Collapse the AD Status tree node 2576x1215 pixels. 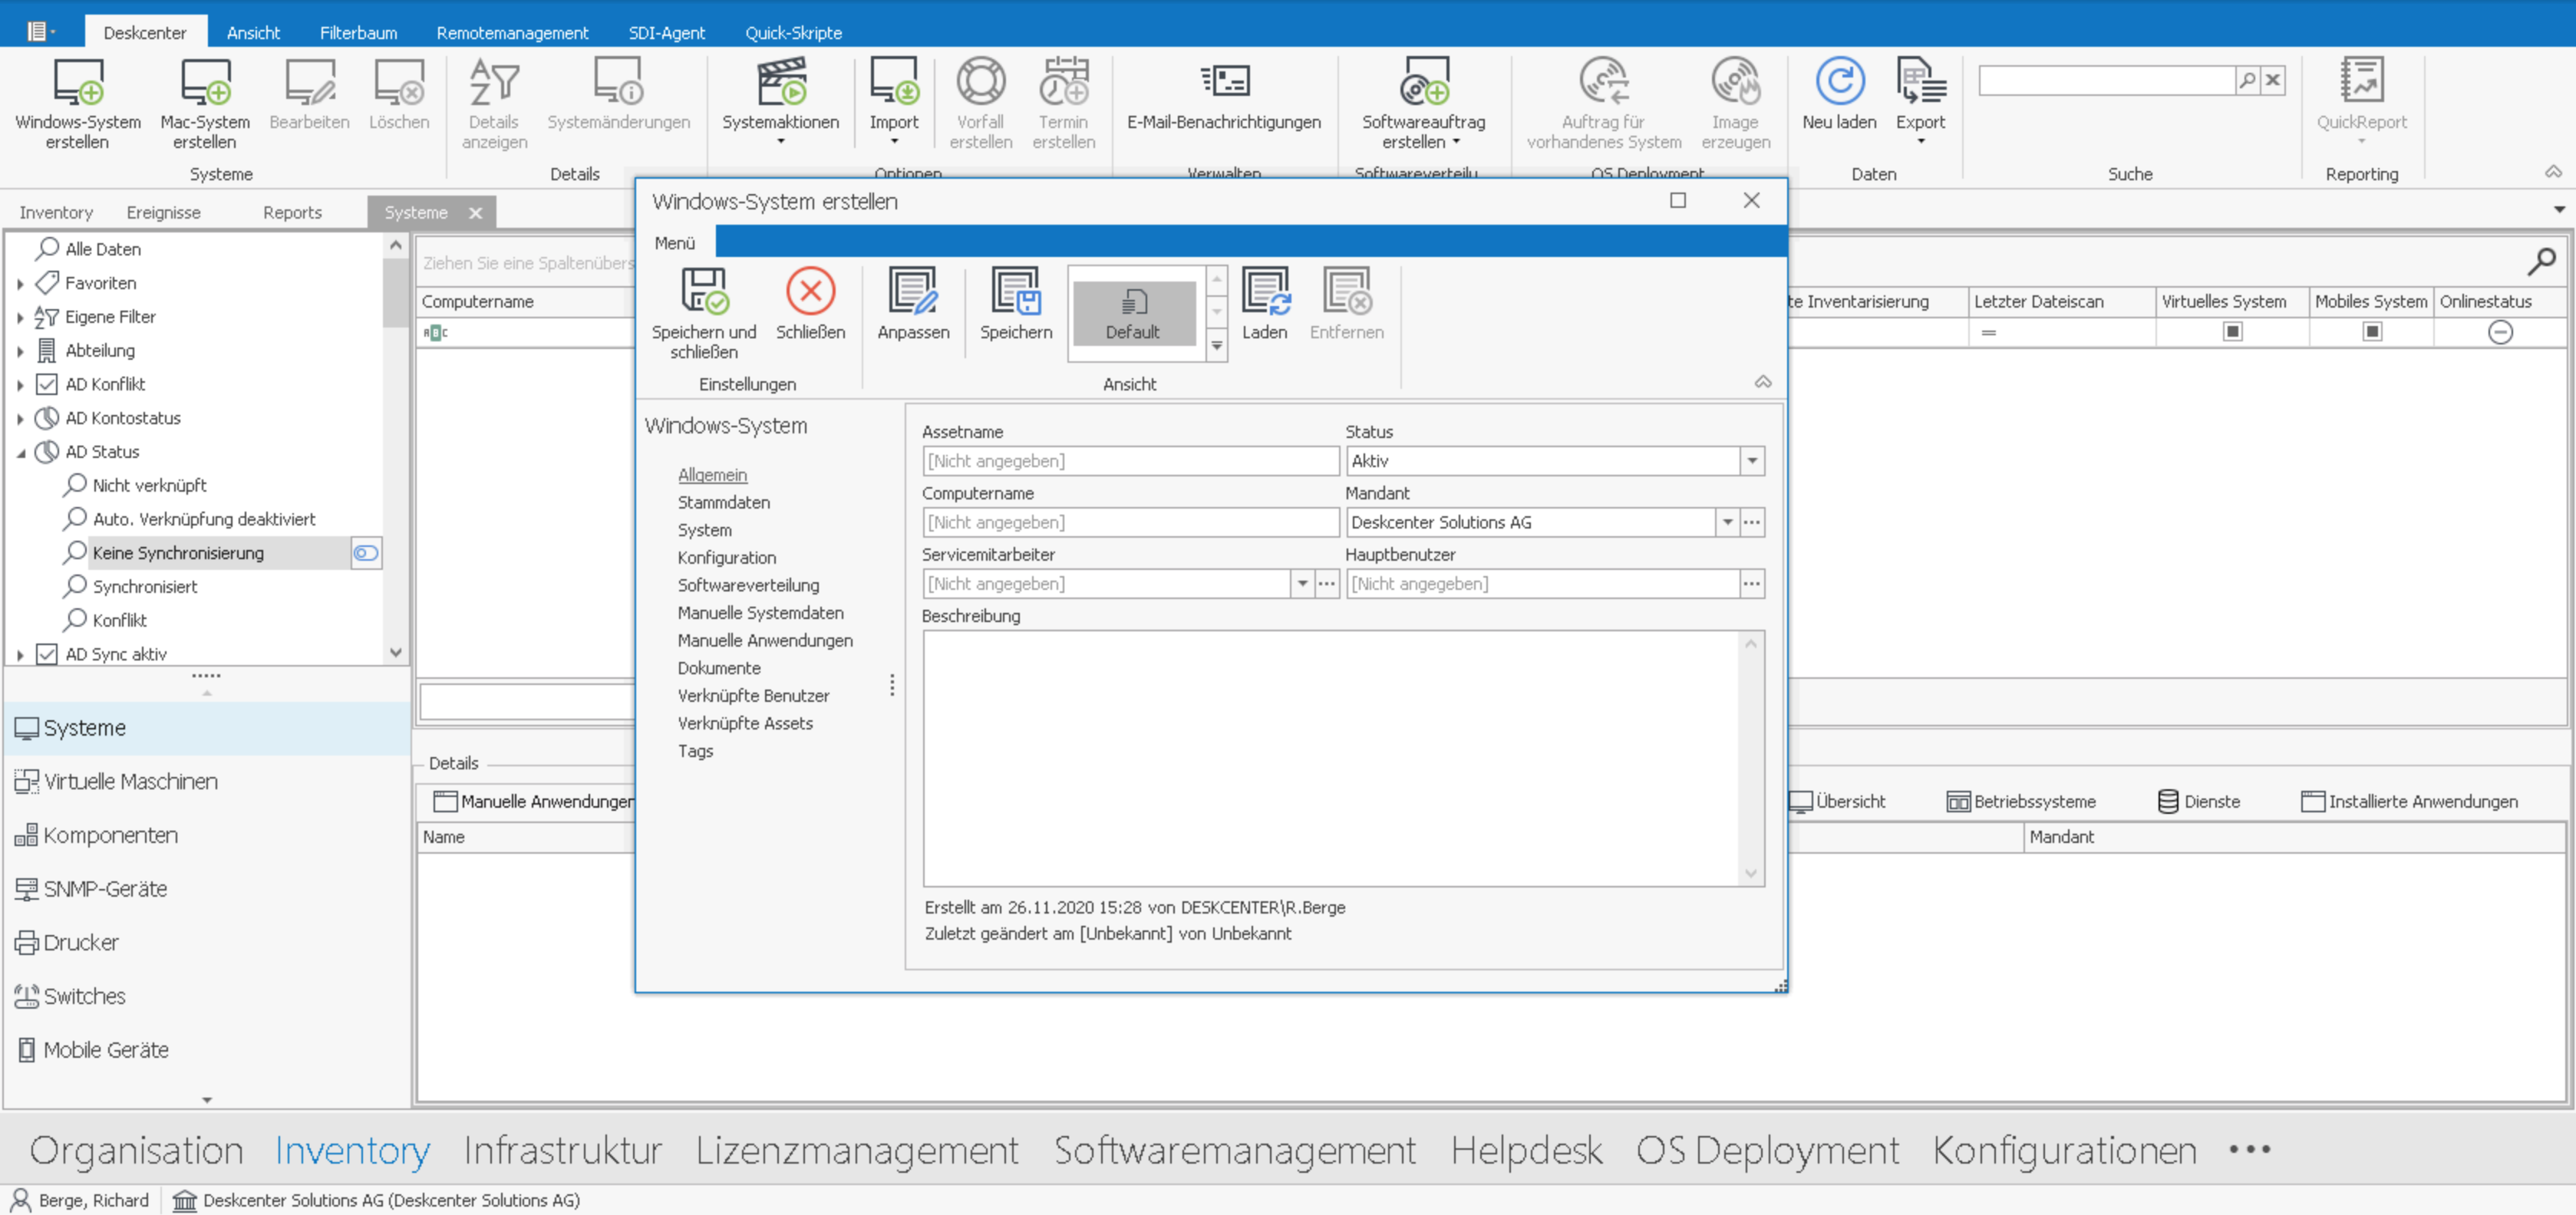[21, 452]
